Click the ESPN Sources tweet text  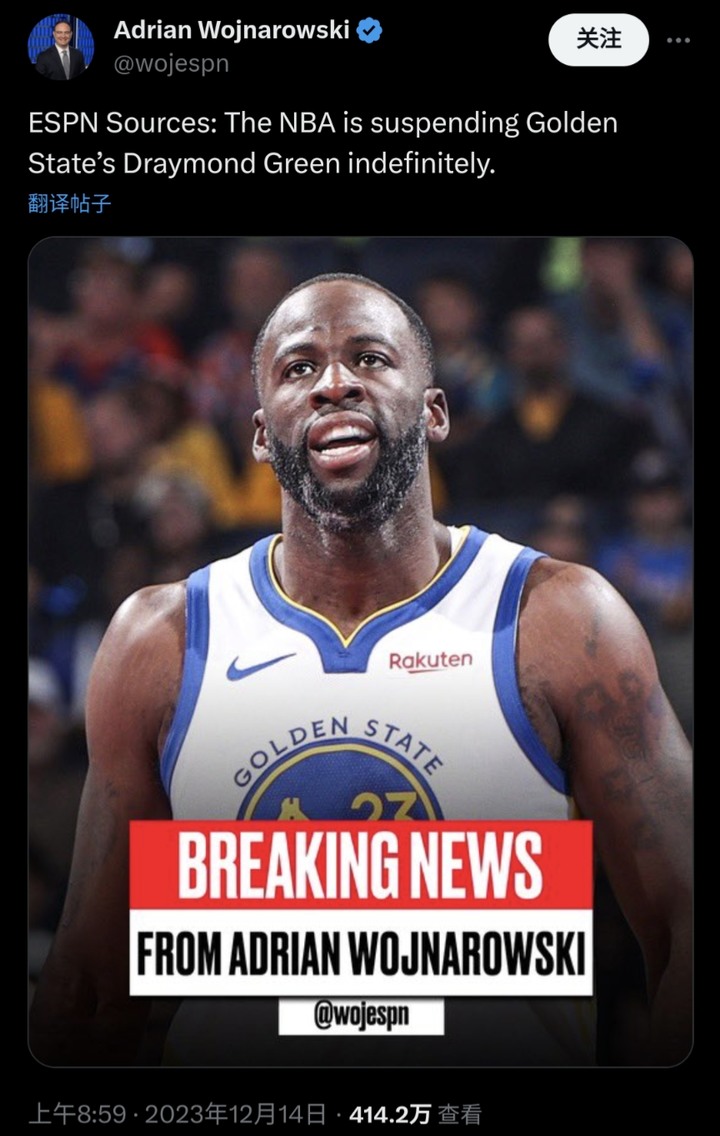[x=323, y=143]
